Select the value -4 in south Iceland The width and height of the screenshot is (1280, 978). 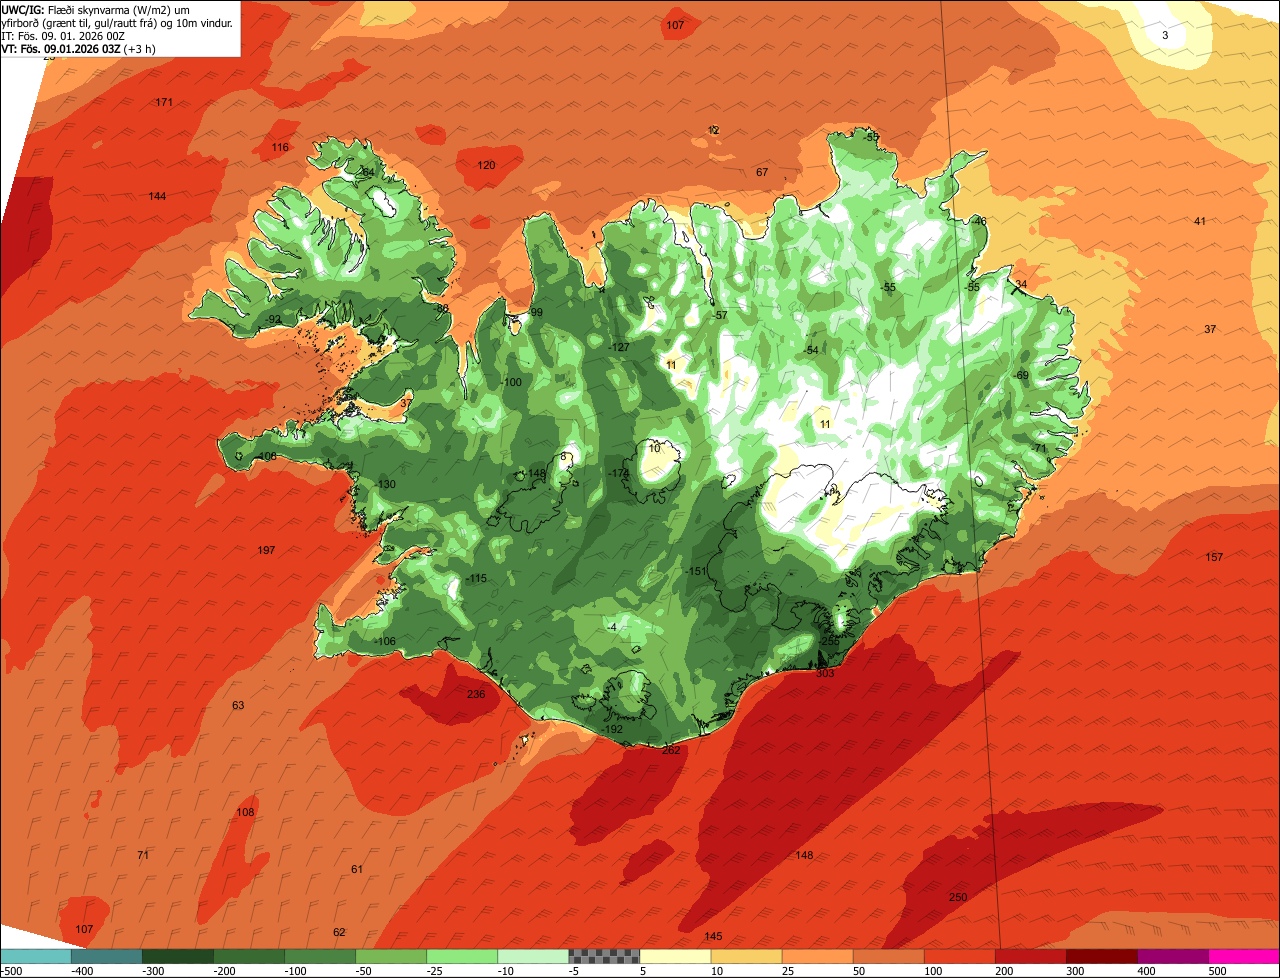pos(612,628)
